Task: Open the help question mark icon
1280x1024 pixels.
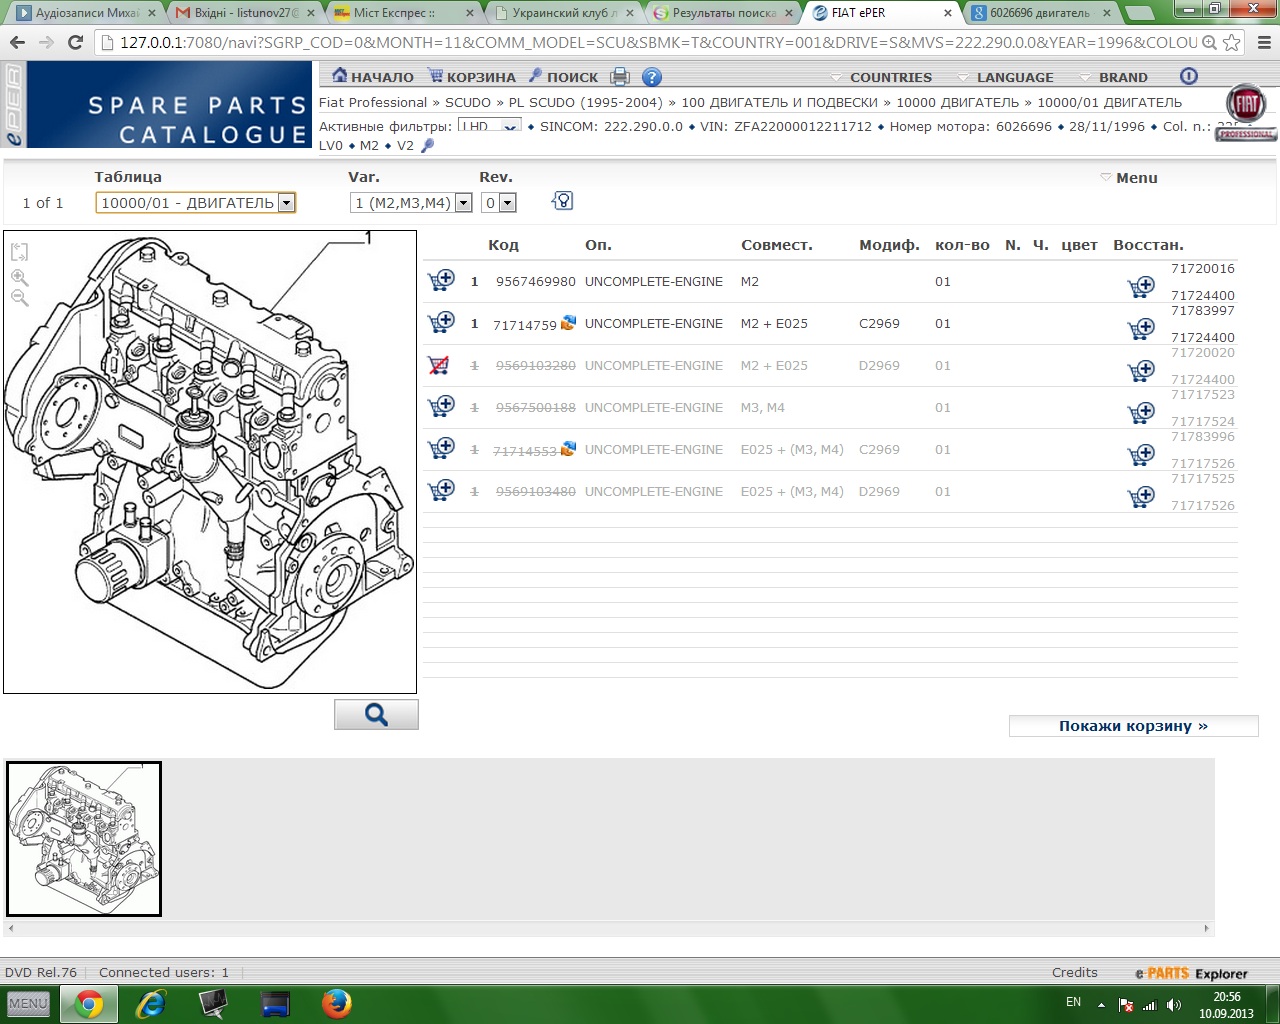Action: [x=651, y=77]
